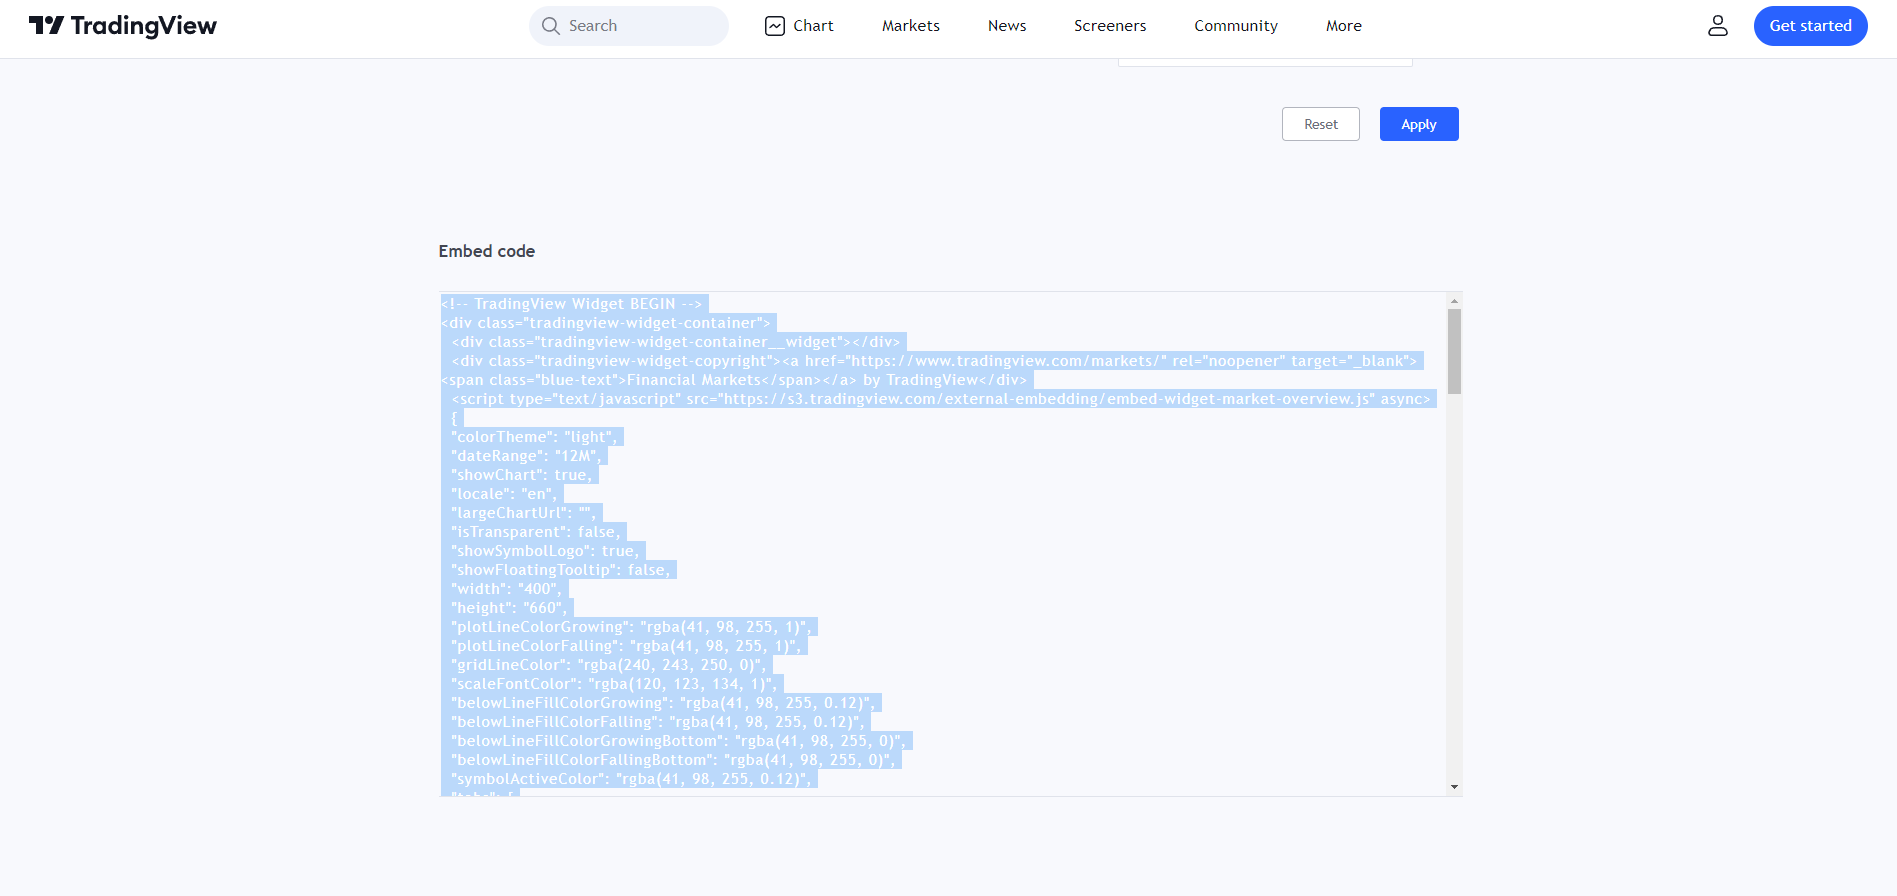Click the TradingView logo
Image resolution: width=1897 pixels, height=896 pixels.
(123, 26)
